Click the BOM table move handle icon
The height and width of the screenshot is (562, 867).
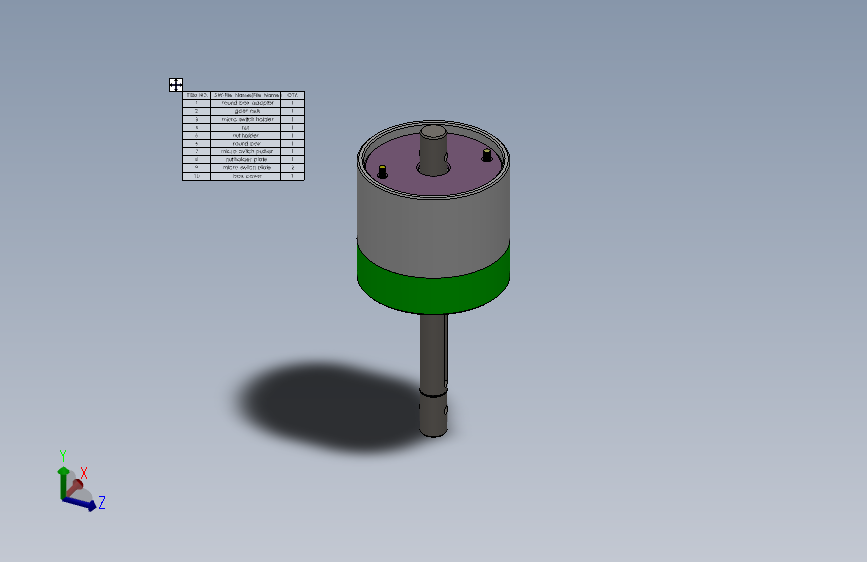176,85
